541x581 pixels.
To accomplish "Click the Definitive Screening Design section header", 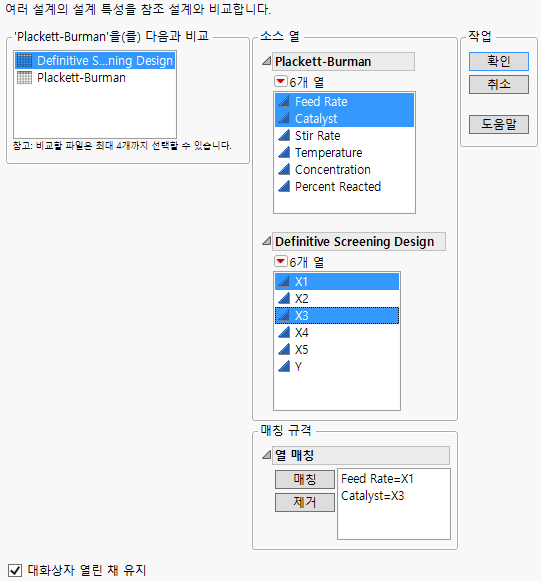I will [359, 241].
